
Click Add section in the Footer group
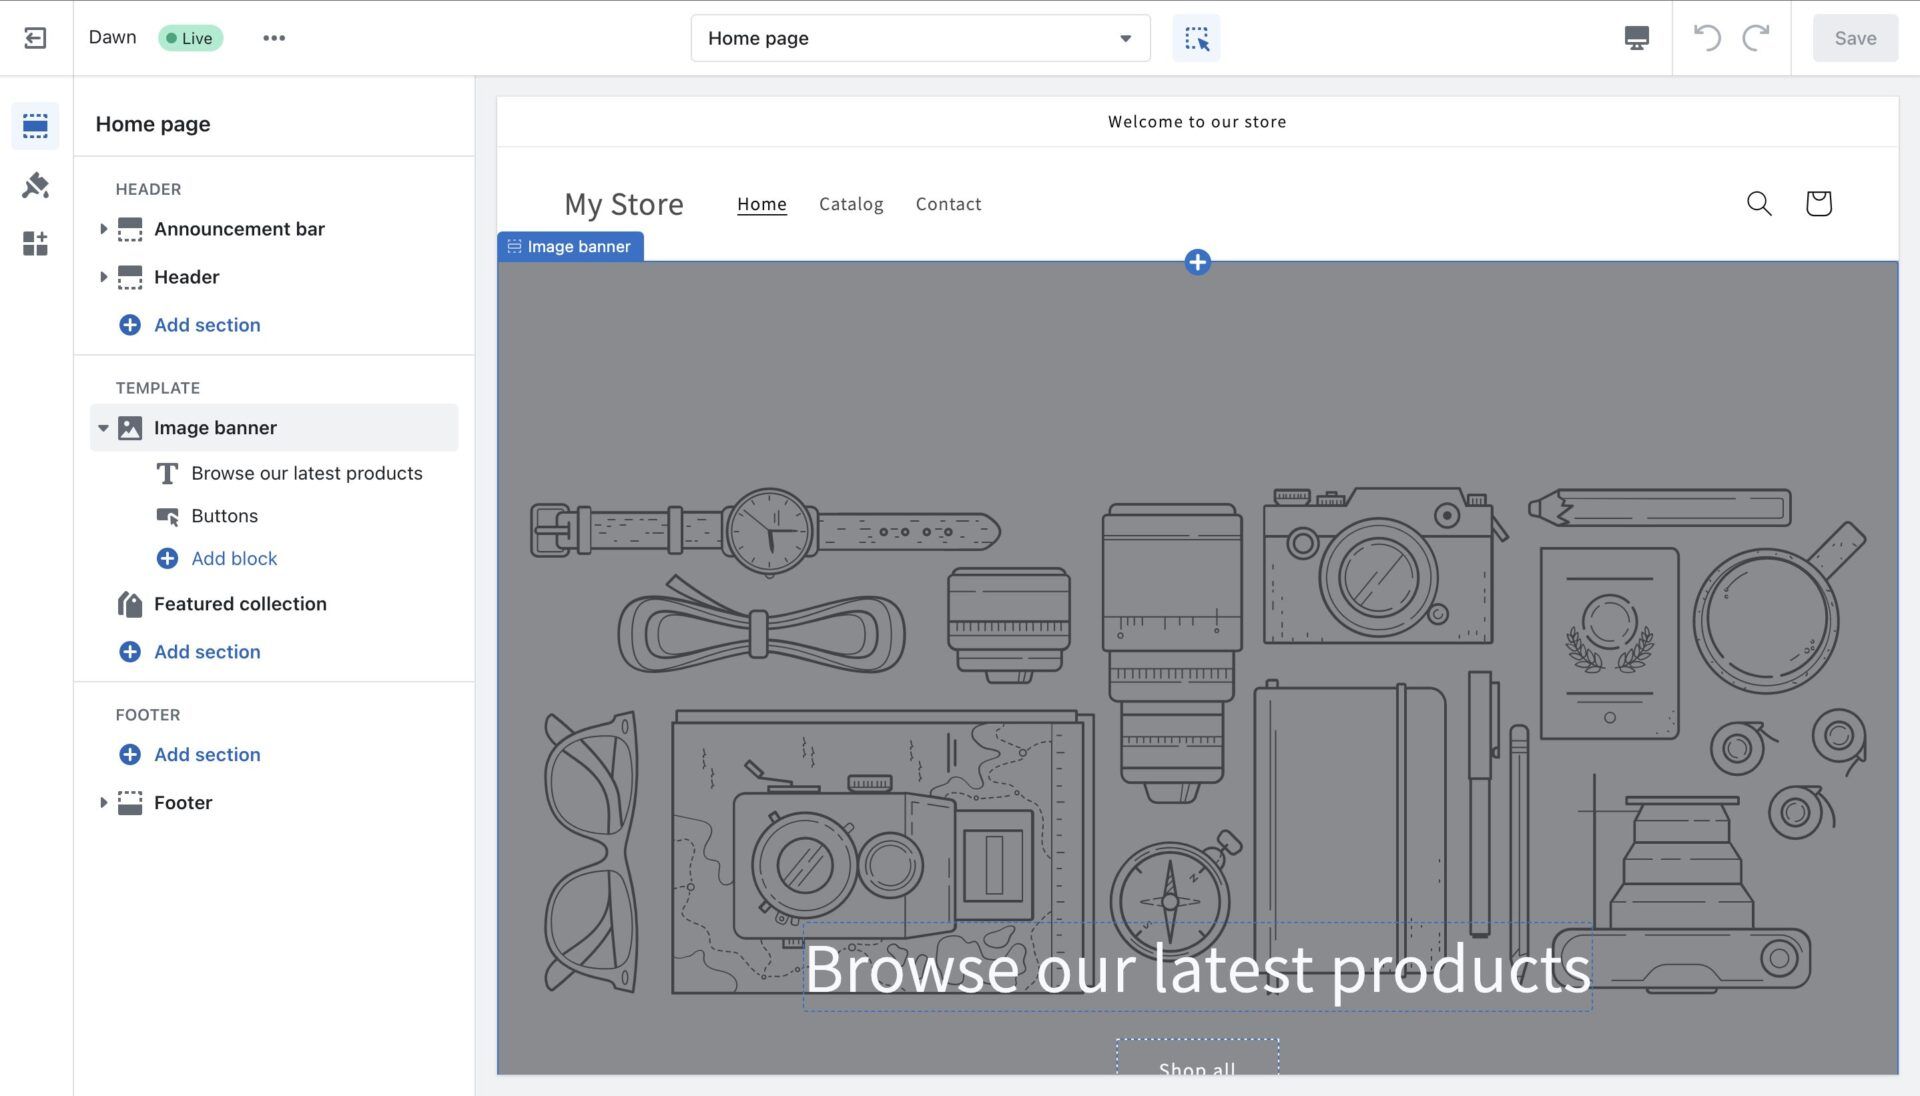pos(207,755)
